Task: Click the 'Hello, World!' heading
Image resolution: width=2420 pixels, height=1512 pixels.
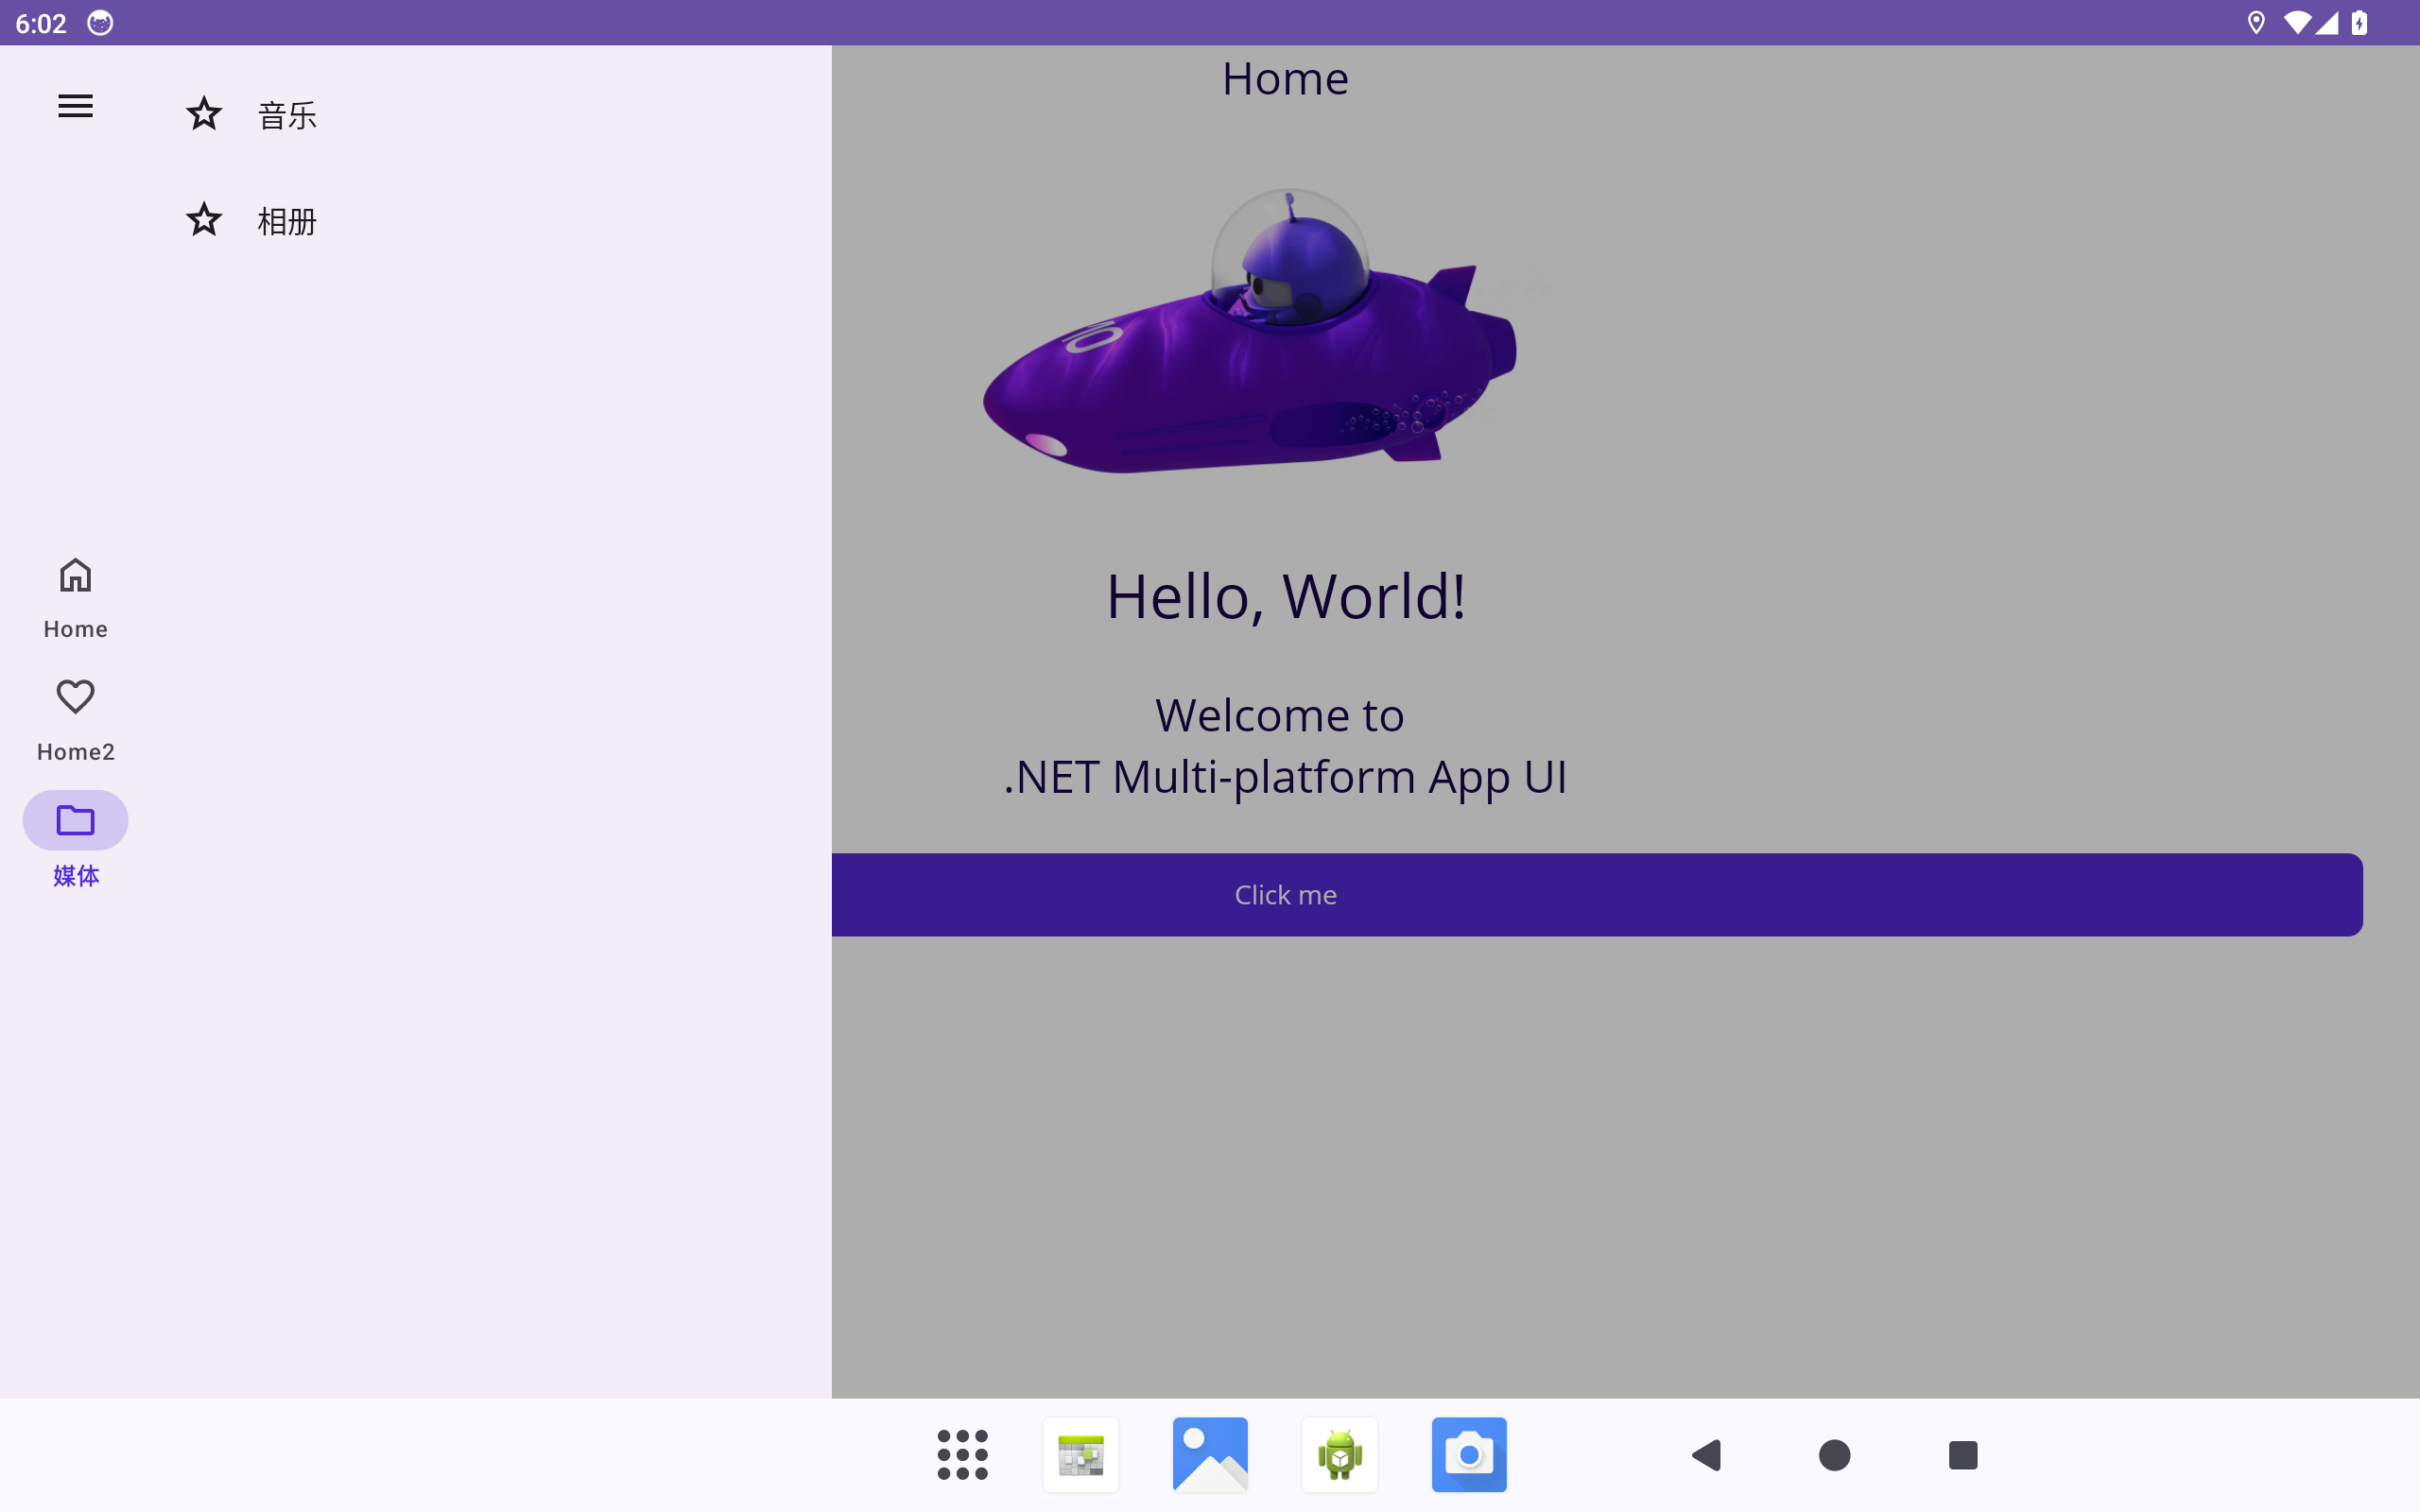Action: (x=1286, y=597)
